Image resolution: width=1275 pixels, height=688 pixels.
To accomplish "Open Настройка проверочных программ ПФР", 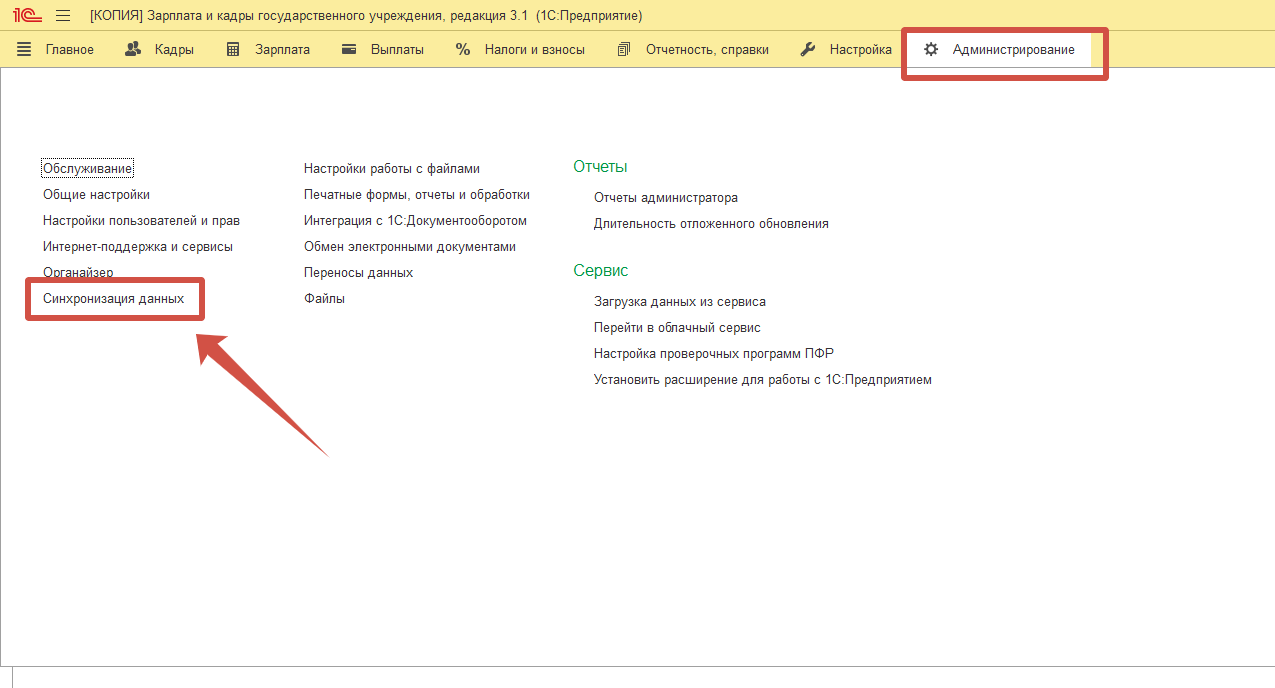I will (x=714, y=353).
